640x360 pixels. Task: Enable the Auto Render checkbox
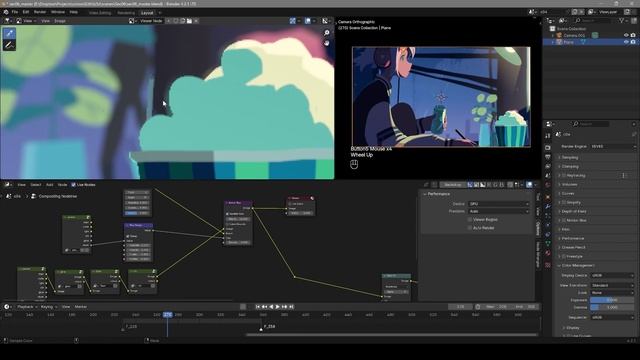tap(470, 228)
